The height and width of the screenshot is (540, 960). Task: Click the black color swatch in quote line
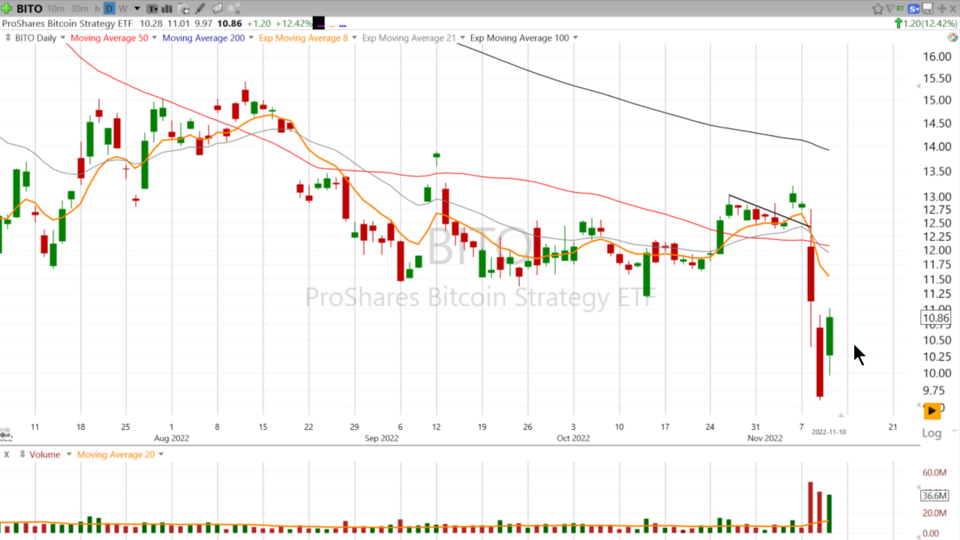pos(319,22)
